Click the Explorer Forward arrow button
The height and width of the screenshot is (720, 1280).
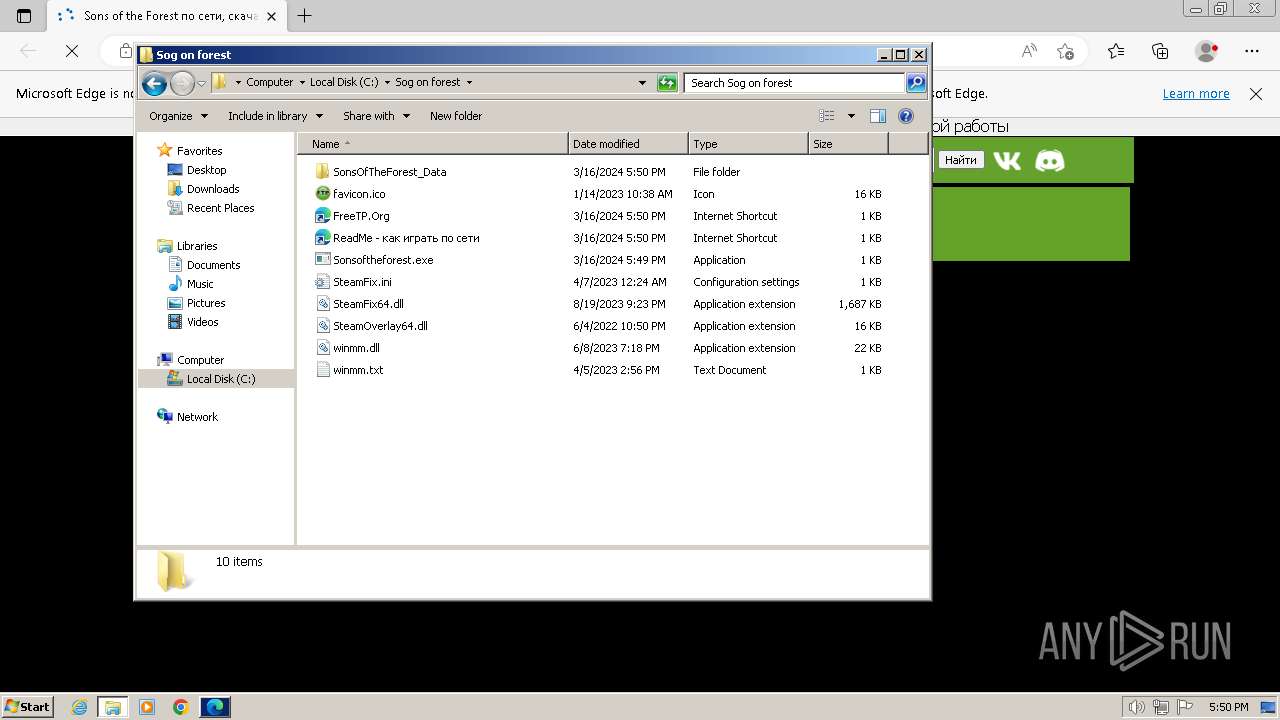pos(182,83)
